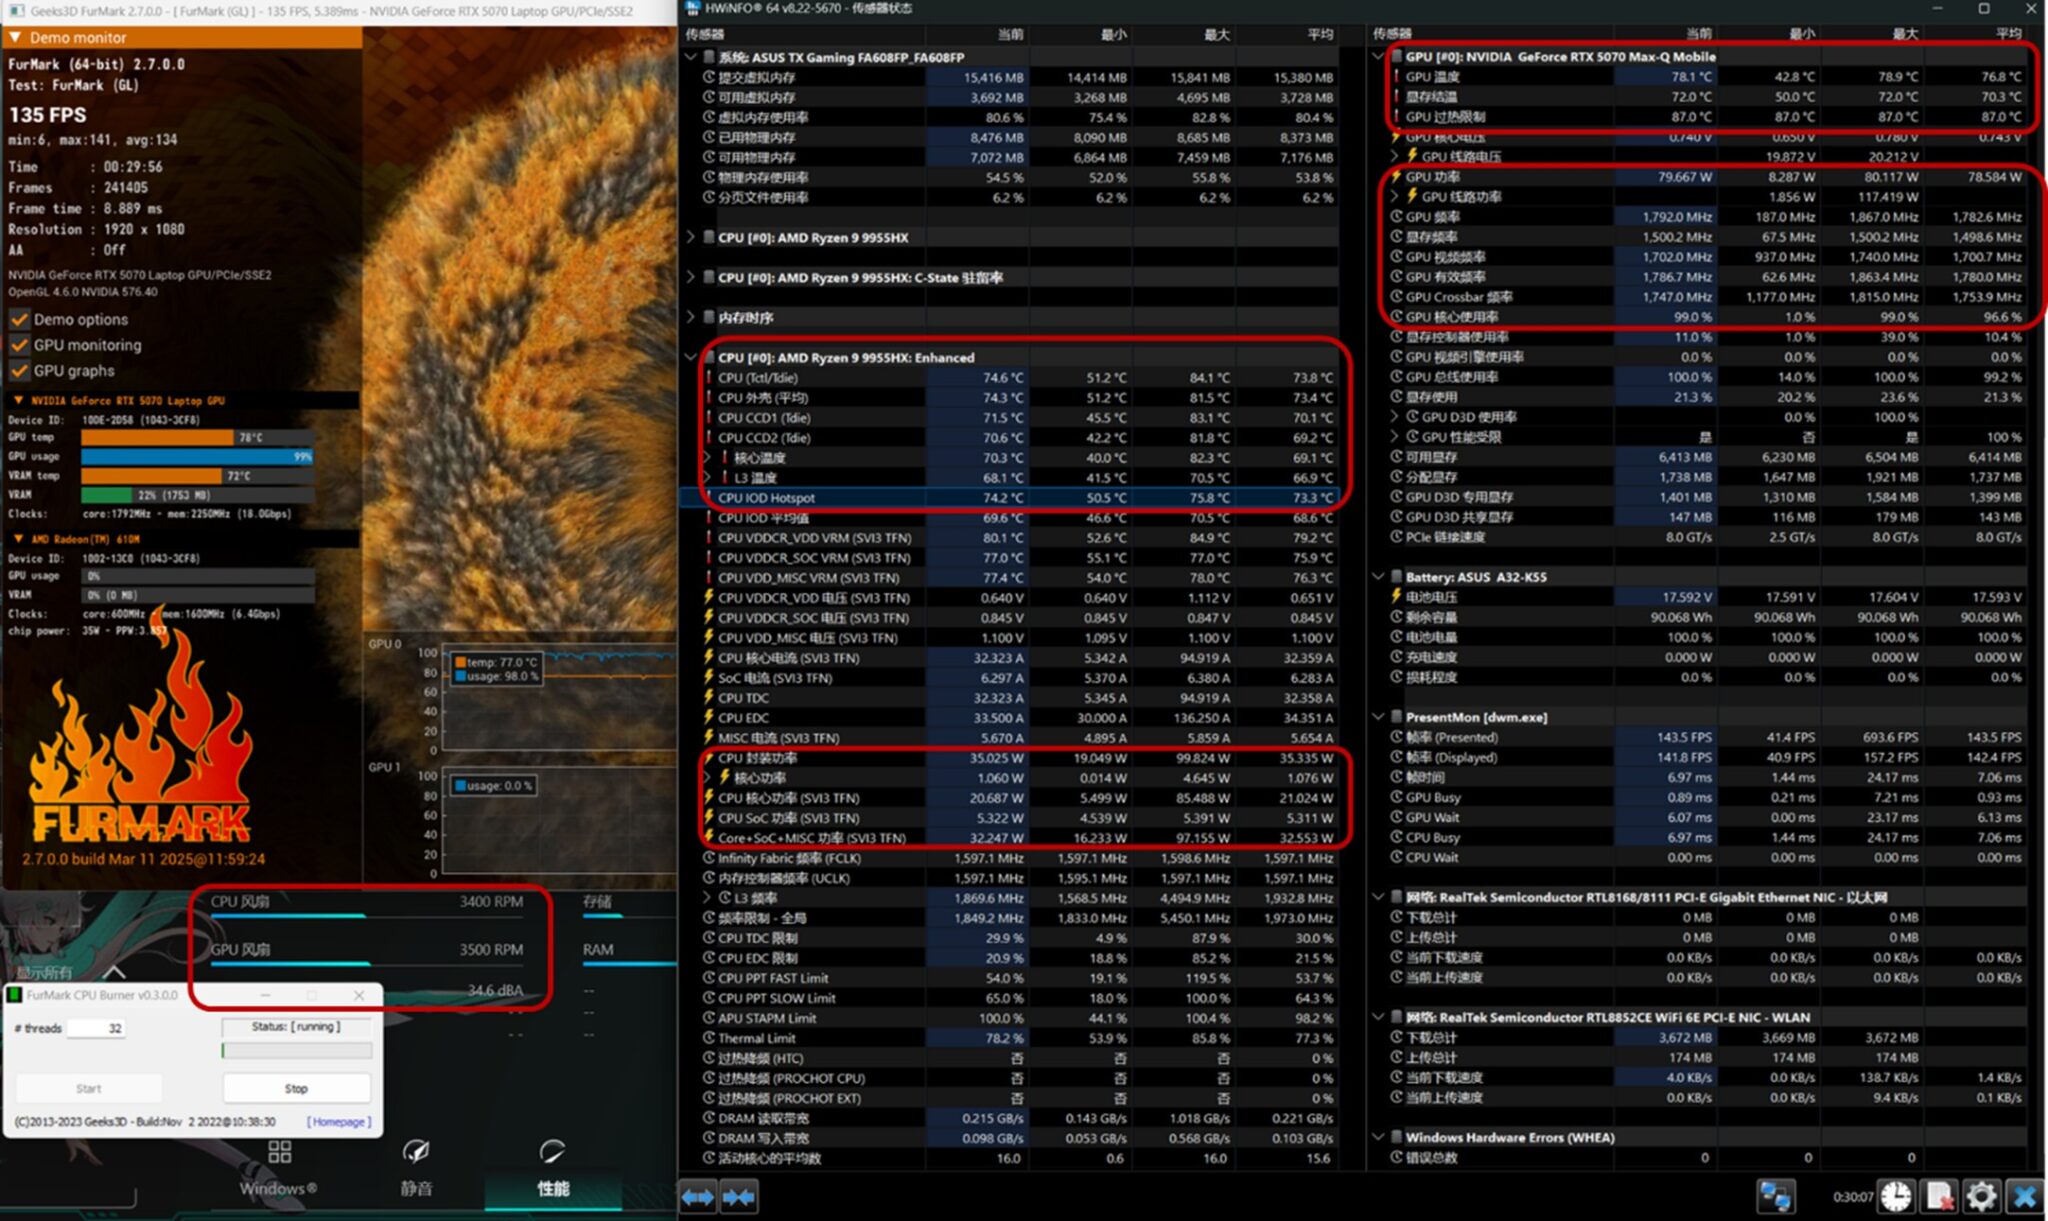
Task: Click the Windows mode four-squares icon
Action: [x=280, y=1152]
